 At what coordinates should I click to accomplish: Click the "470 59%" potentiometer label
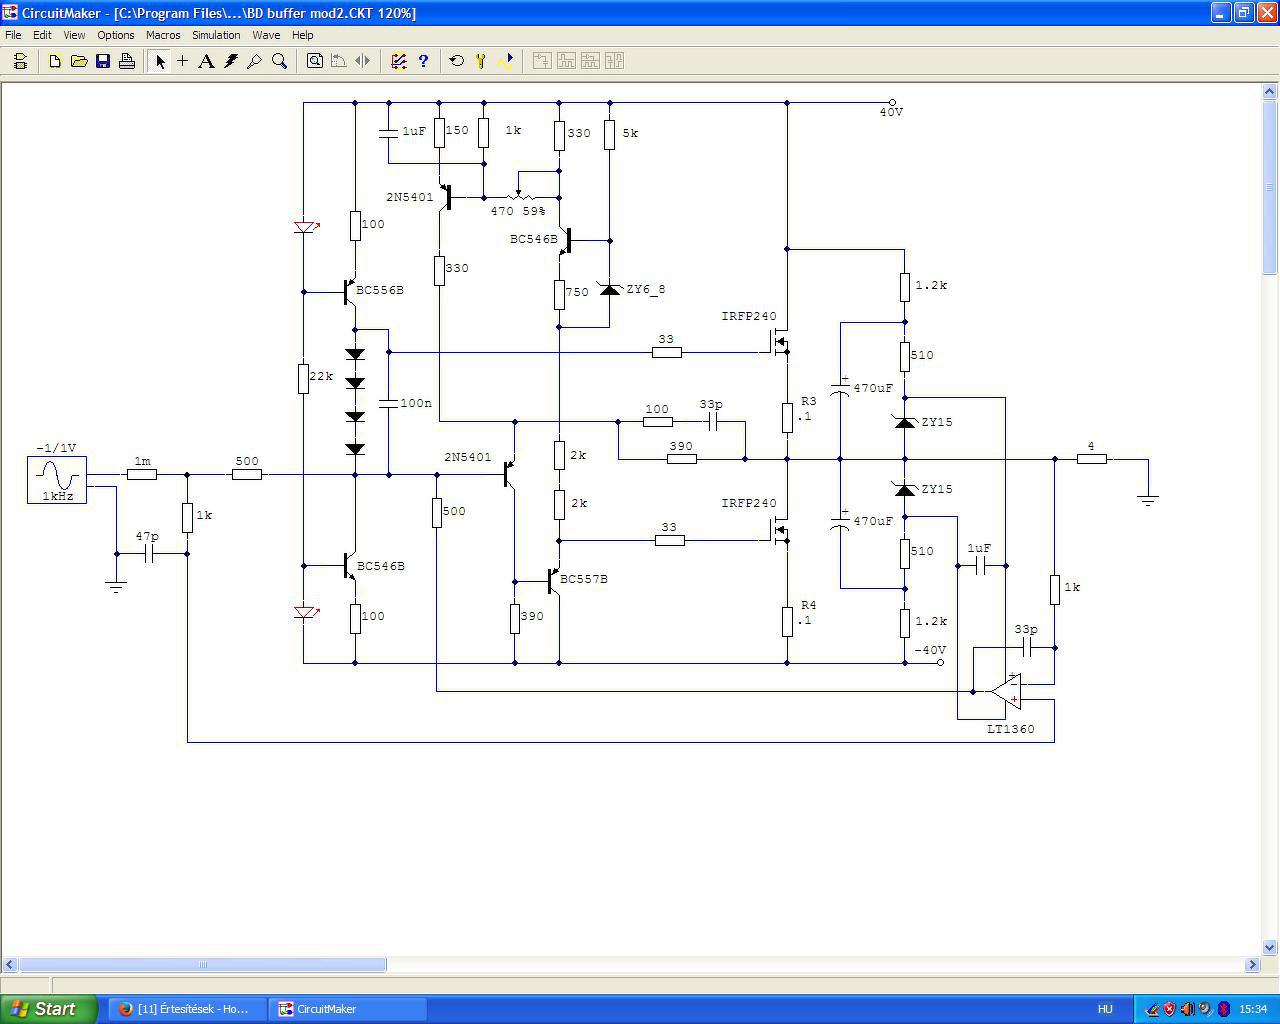(518, 212)
